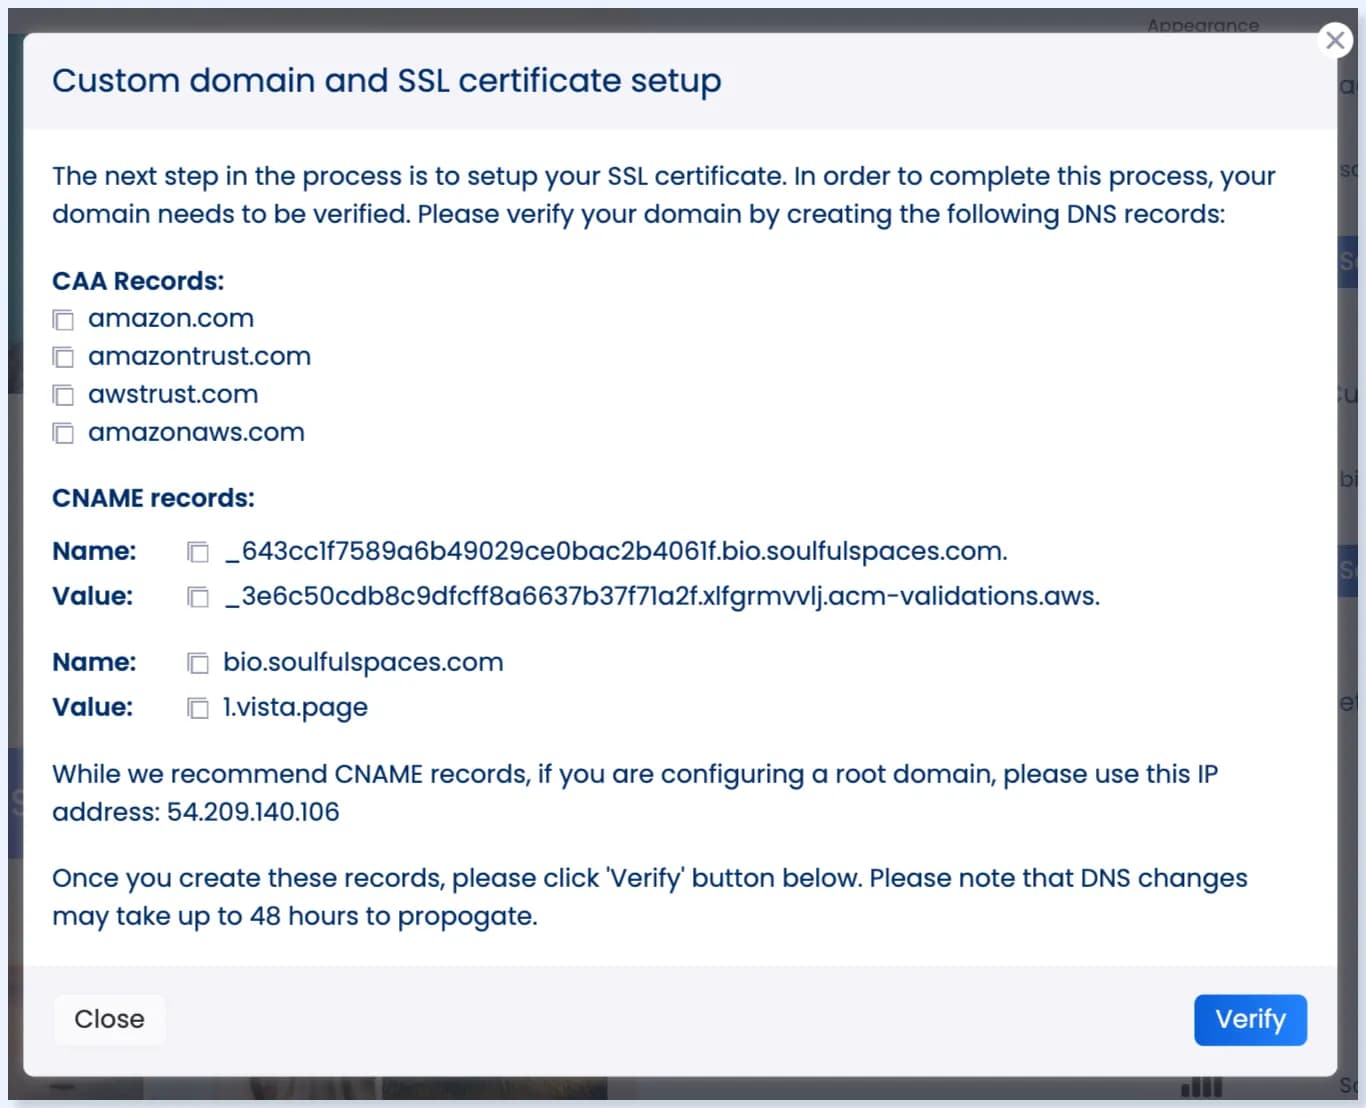1366x1108 pixels.
Task: Copy the amazonaws.com CAA record
Action: coord(63,433)
